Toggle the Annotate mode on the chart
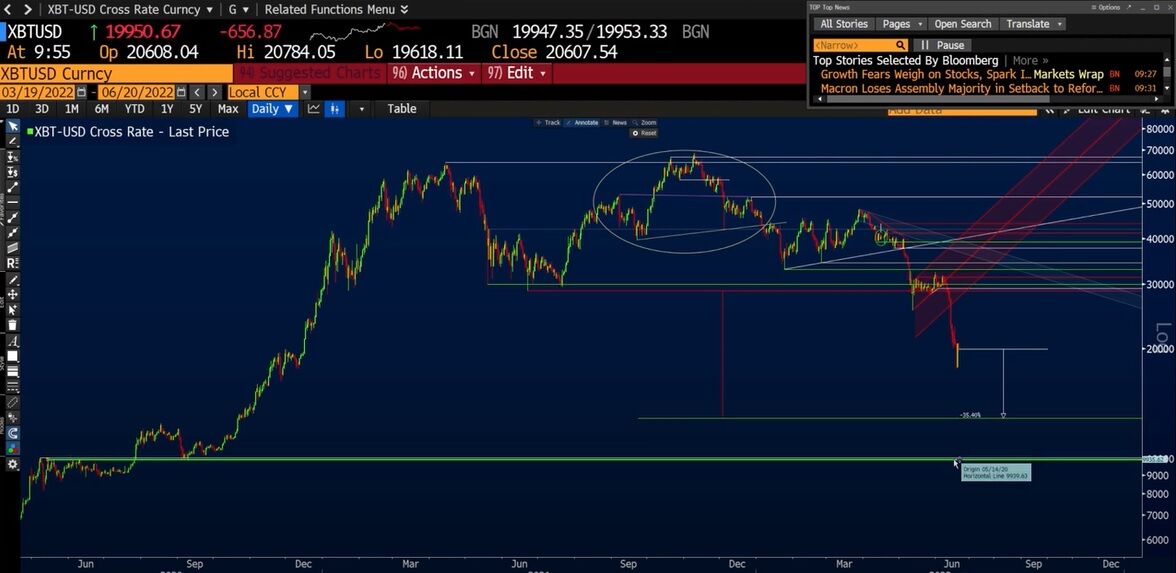Image resolution: width=1176 pixels, height=573 pixels. click(582, 122)
